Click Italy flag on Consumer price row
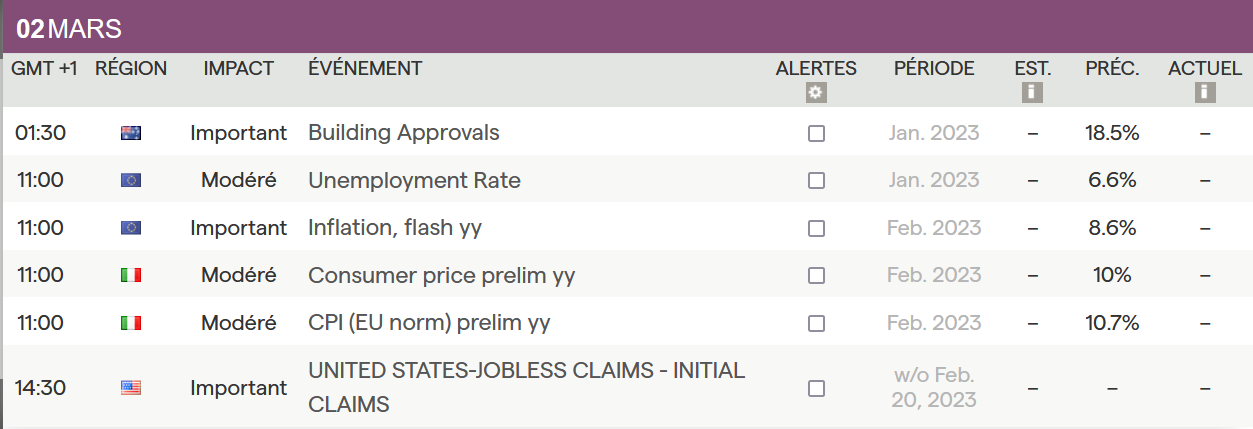1253x429 pixels. click(131, 275)
